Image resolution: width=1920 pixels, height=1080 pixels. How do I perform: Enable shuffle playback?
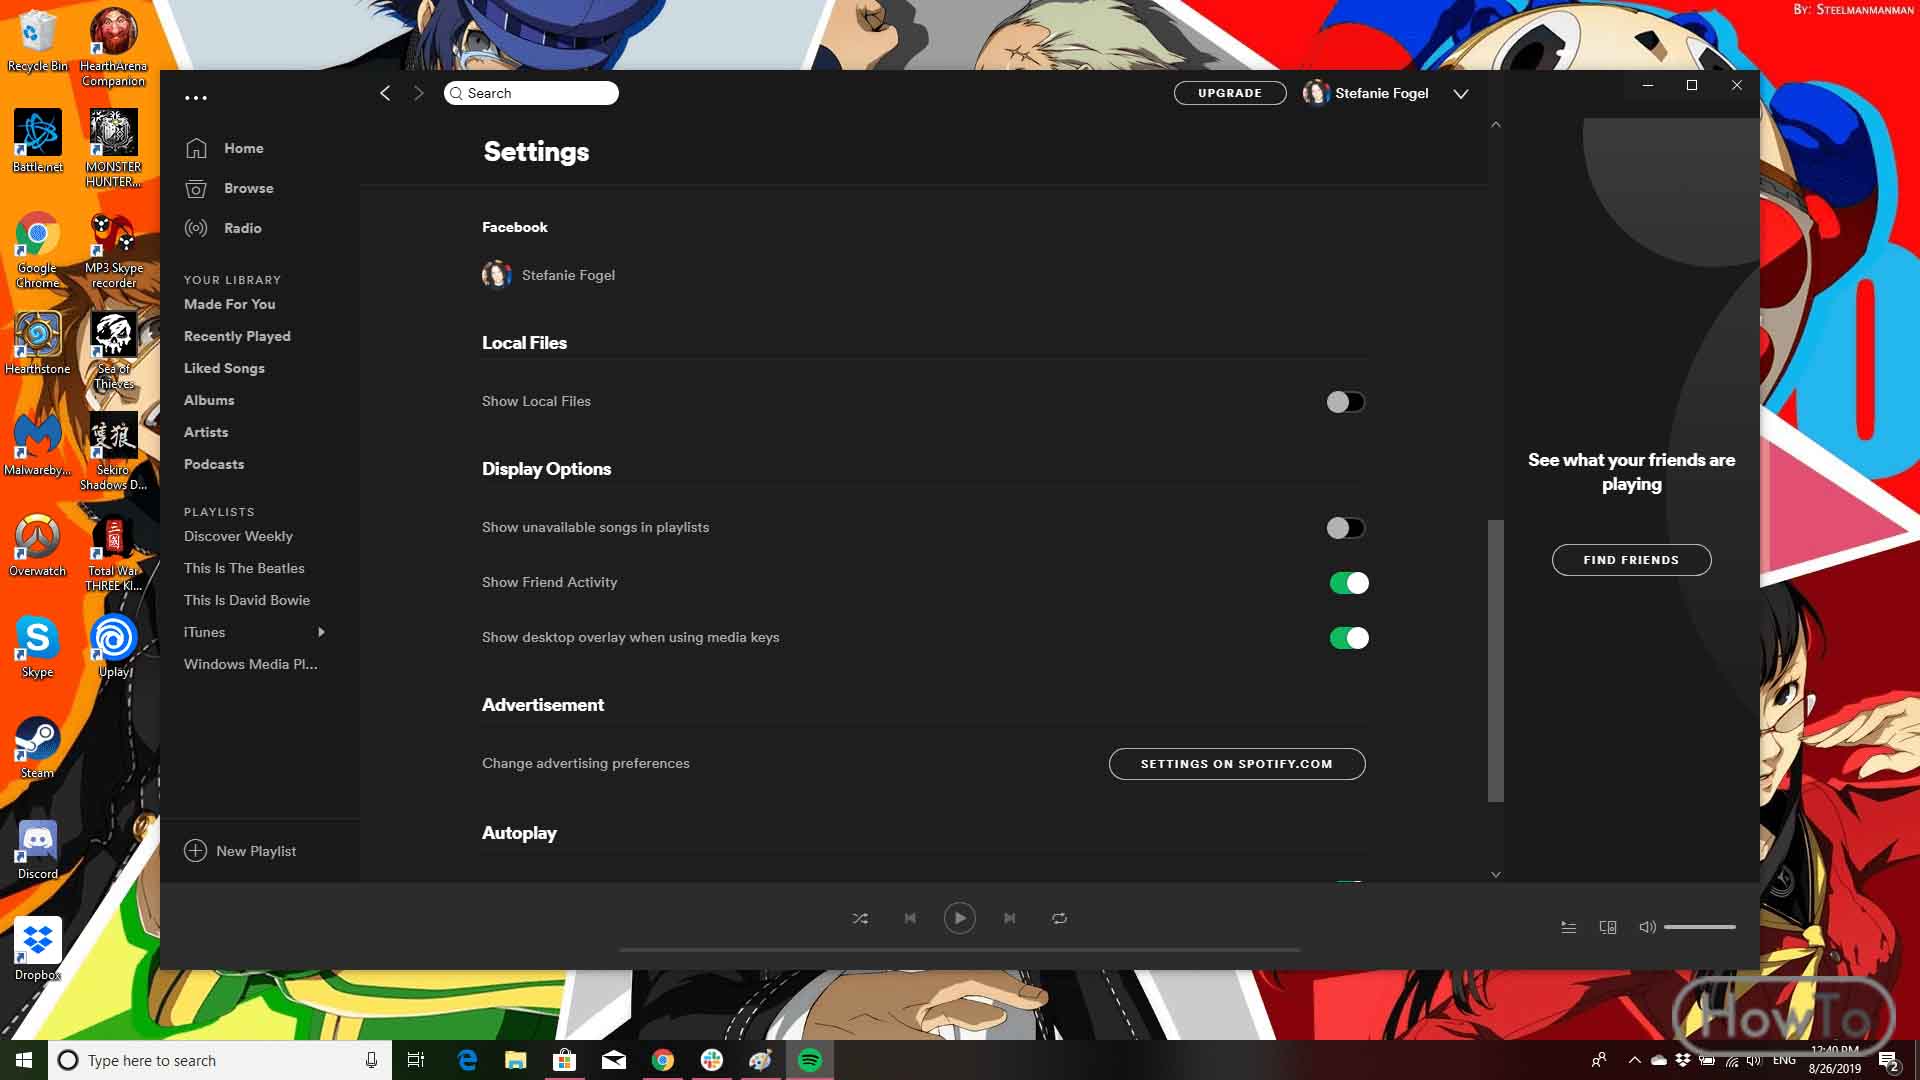tap(860, 918)
